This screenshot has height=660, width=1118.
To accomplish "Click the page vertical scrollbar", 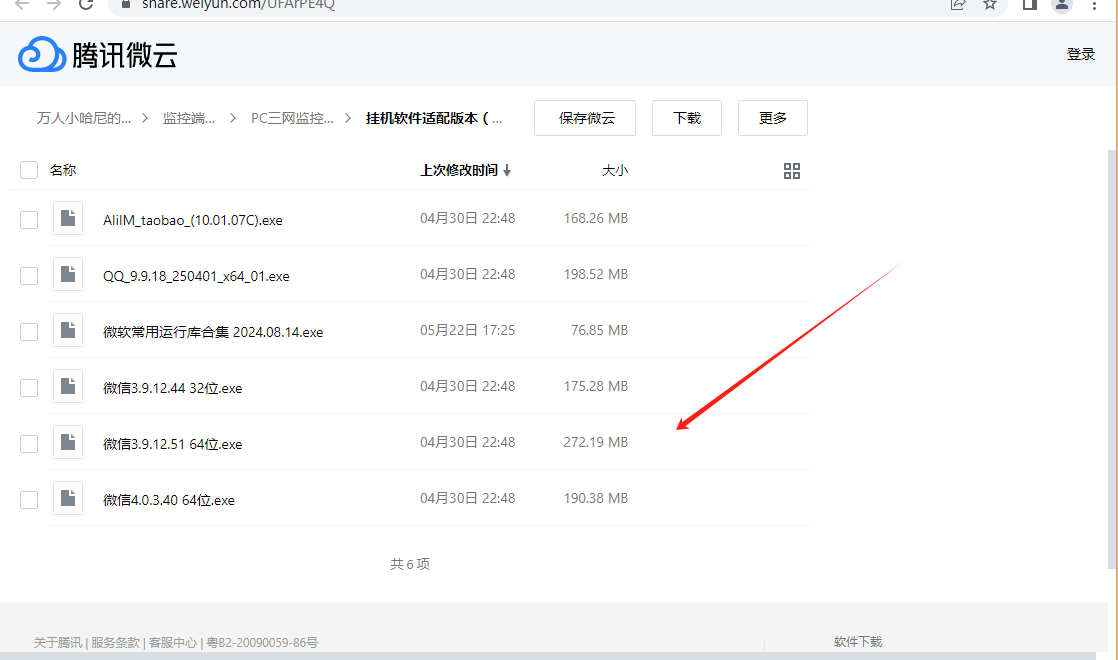I will coord(1112,359).
